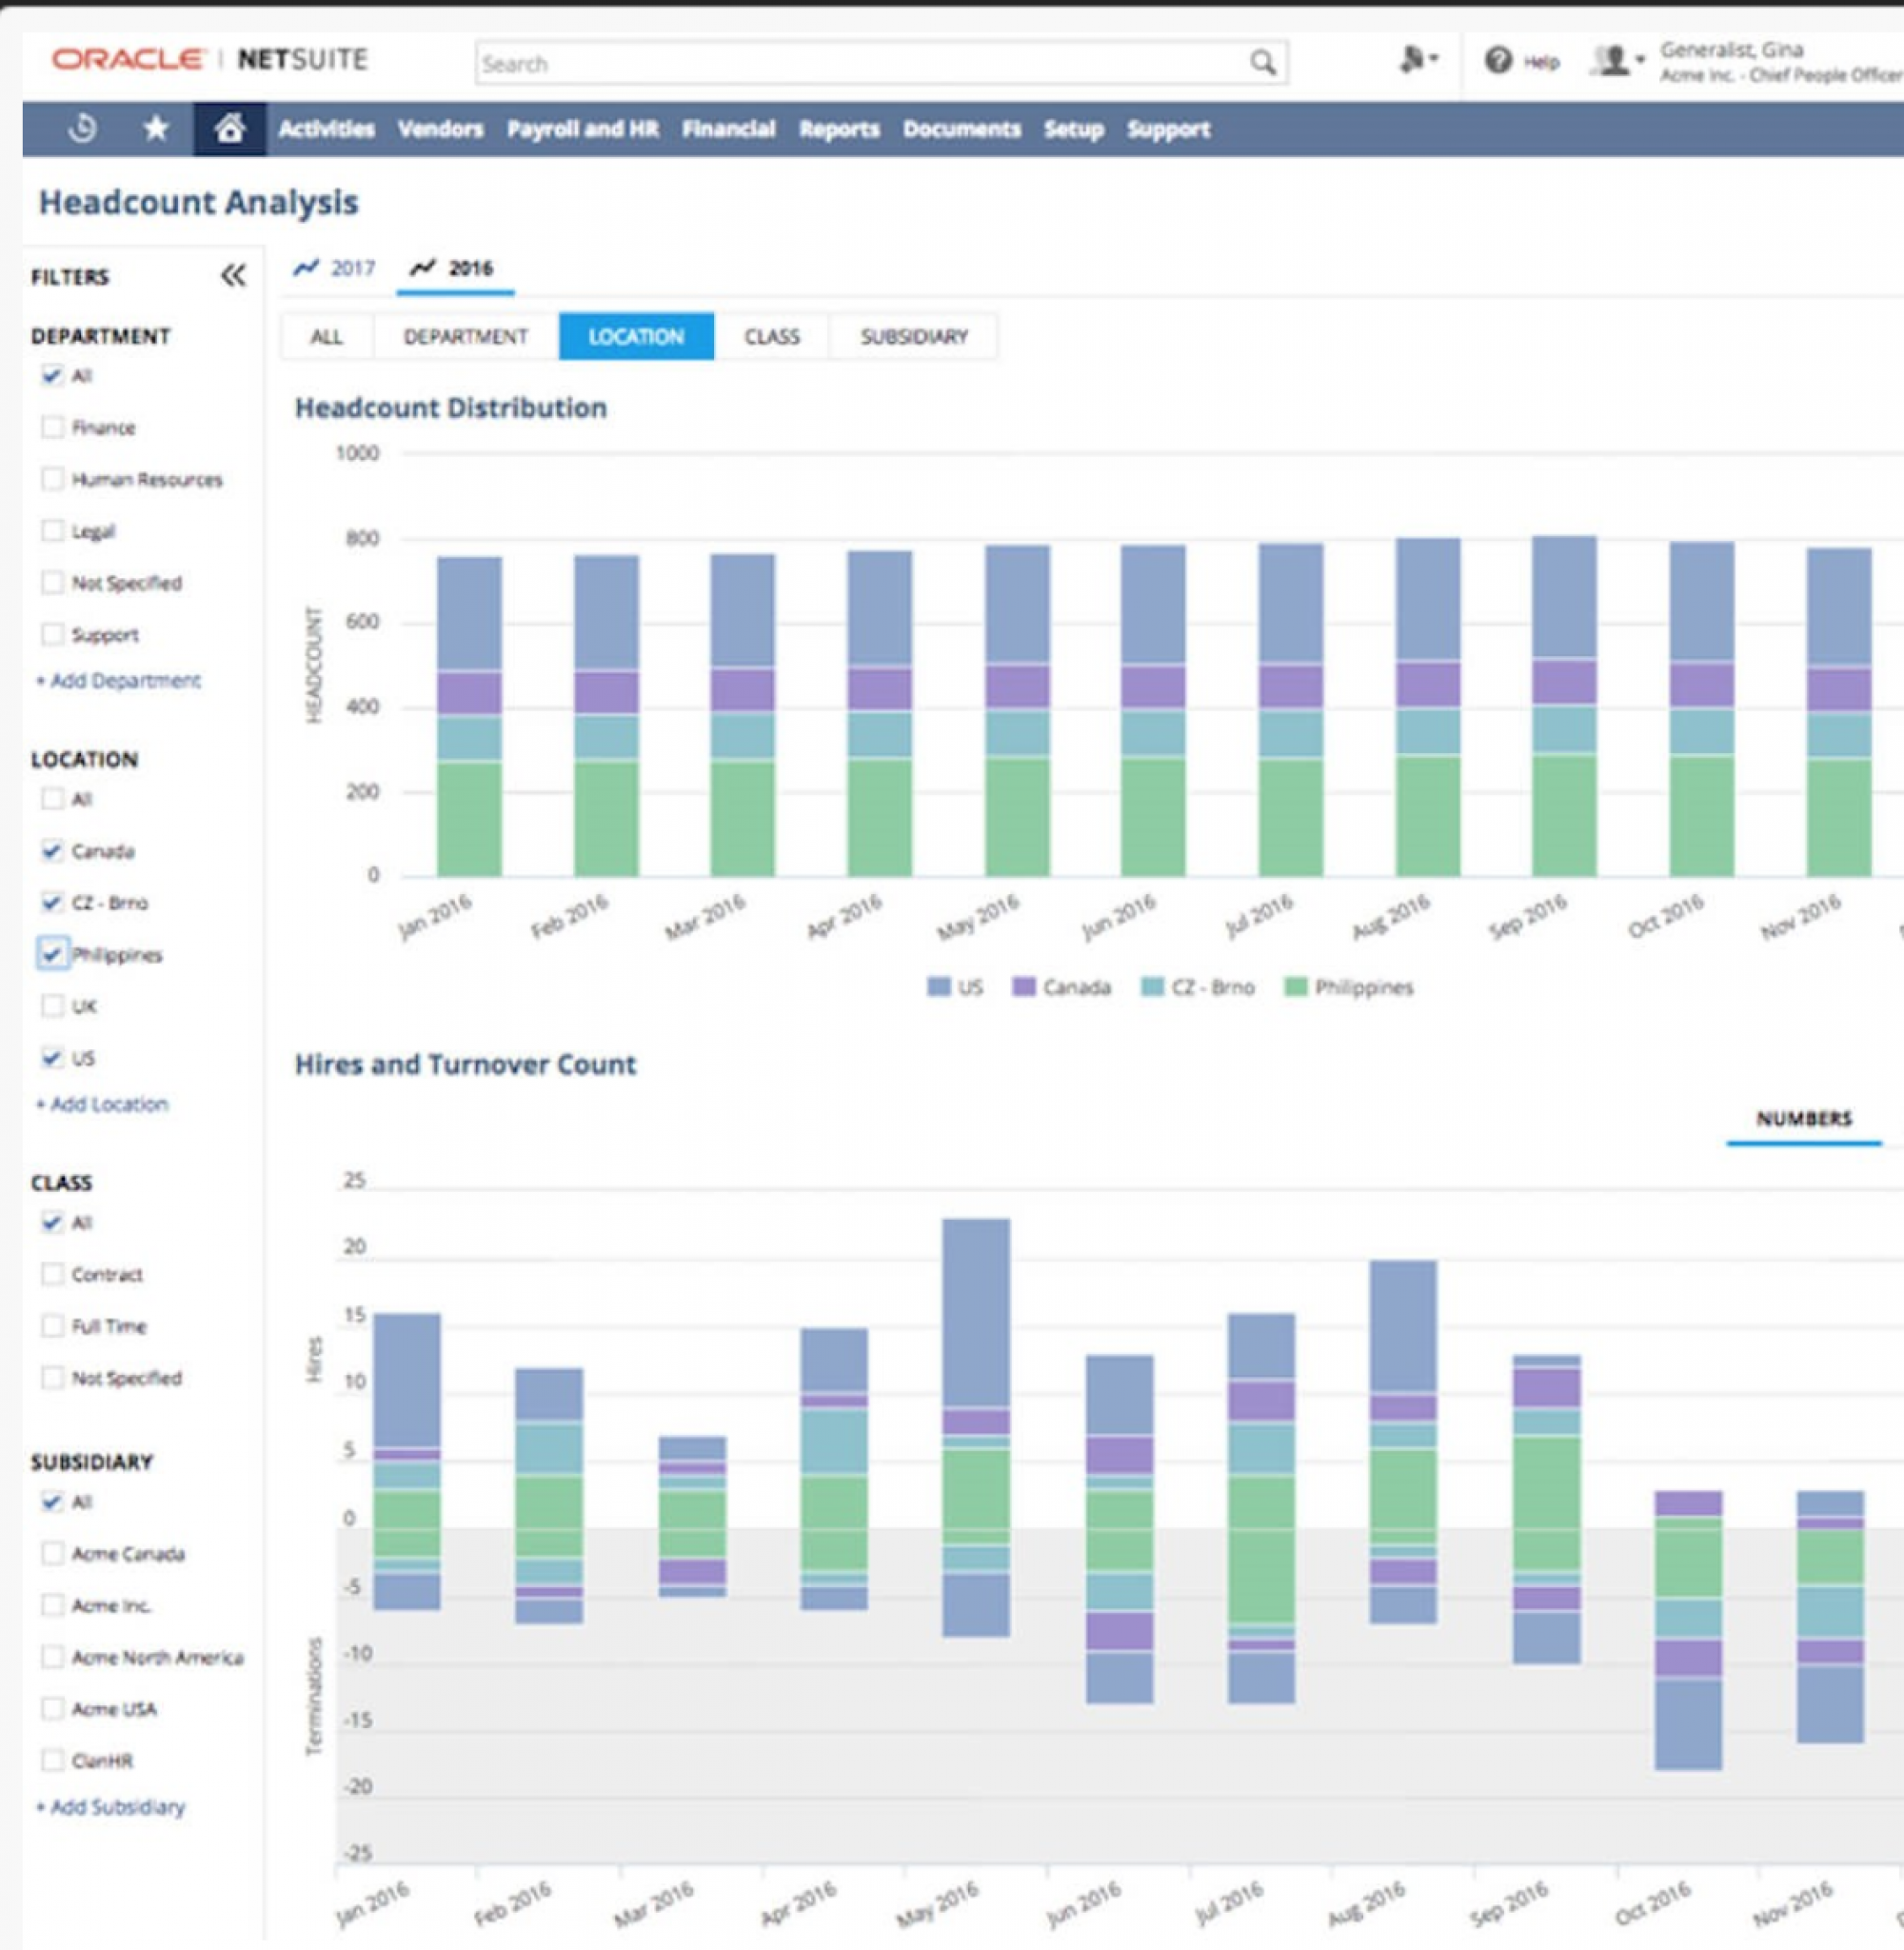Check the Full Time class checkbox
Viewport: 1904px width, 1950px height.
point(52,1326)
